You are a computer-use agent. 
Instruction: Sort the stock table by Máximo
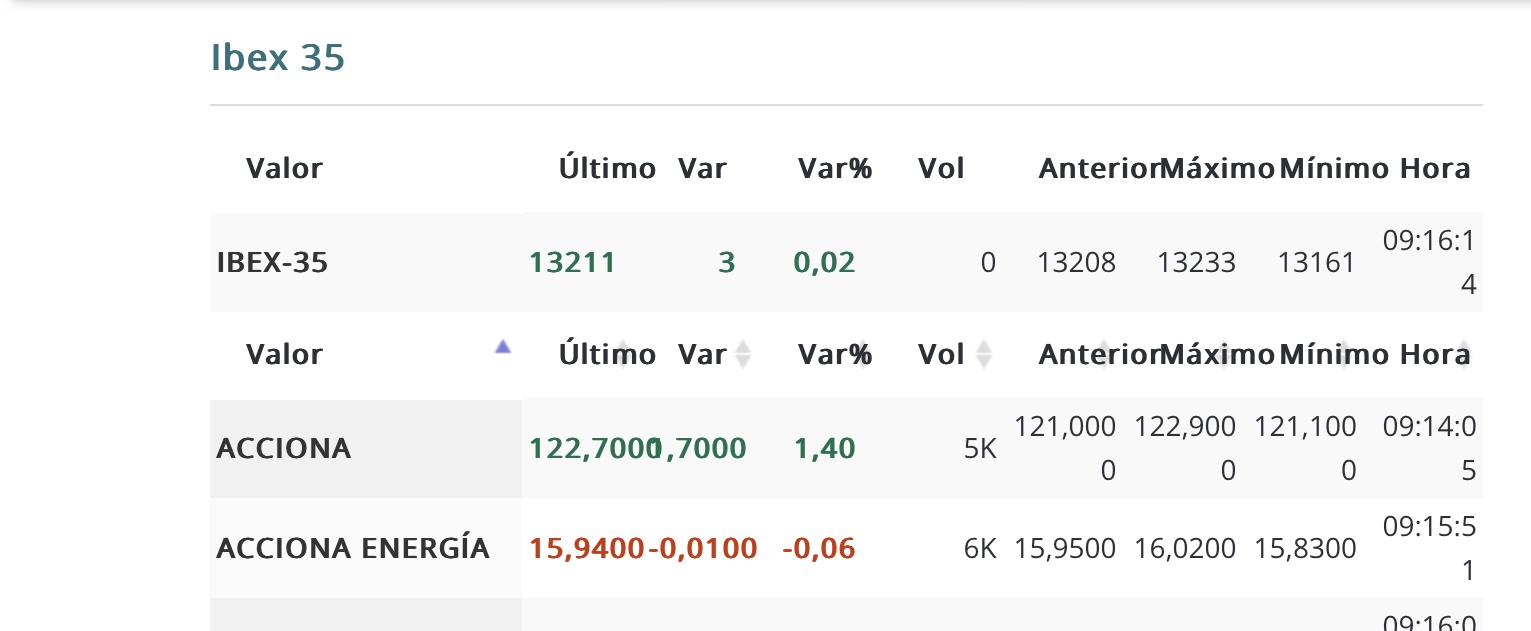click(x=1217, y=354)
